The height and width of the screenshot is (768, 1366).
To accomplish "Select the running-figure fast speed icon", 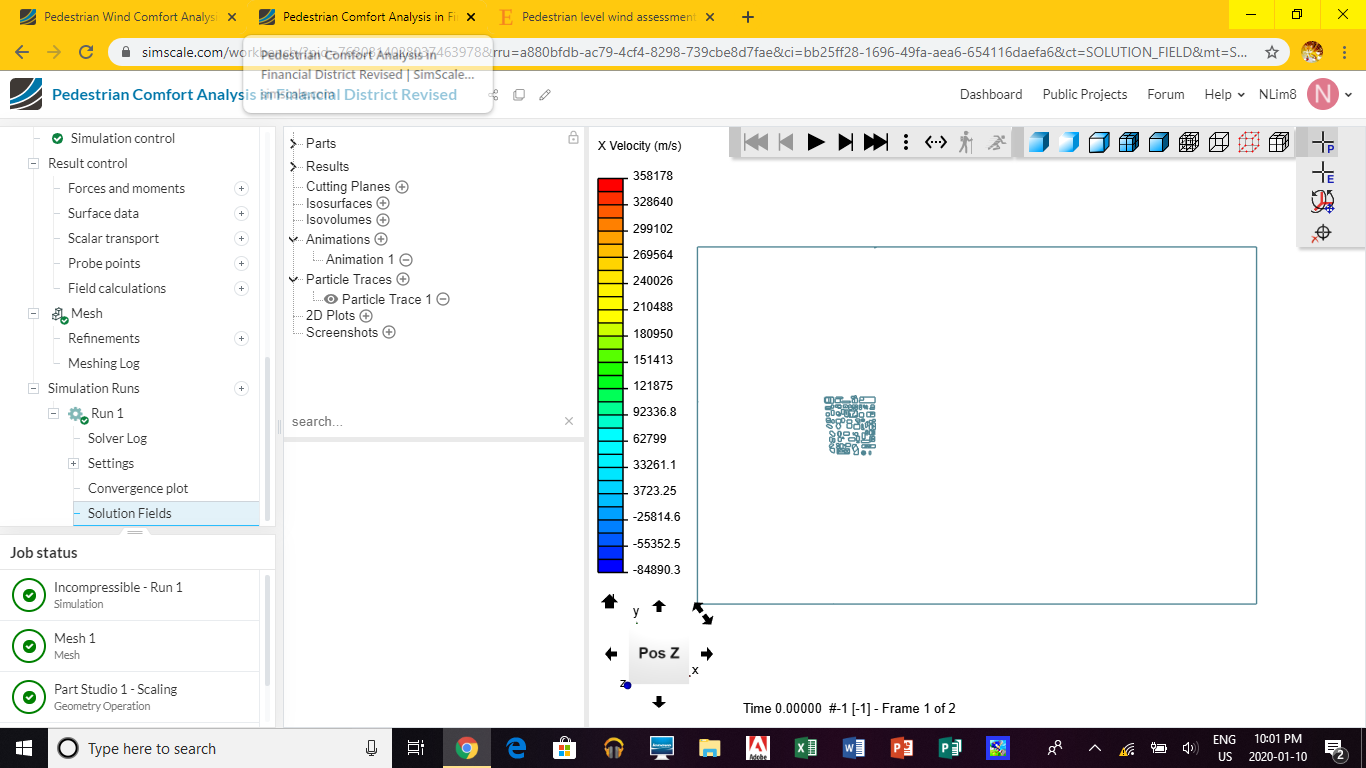I will pos(997,142).
